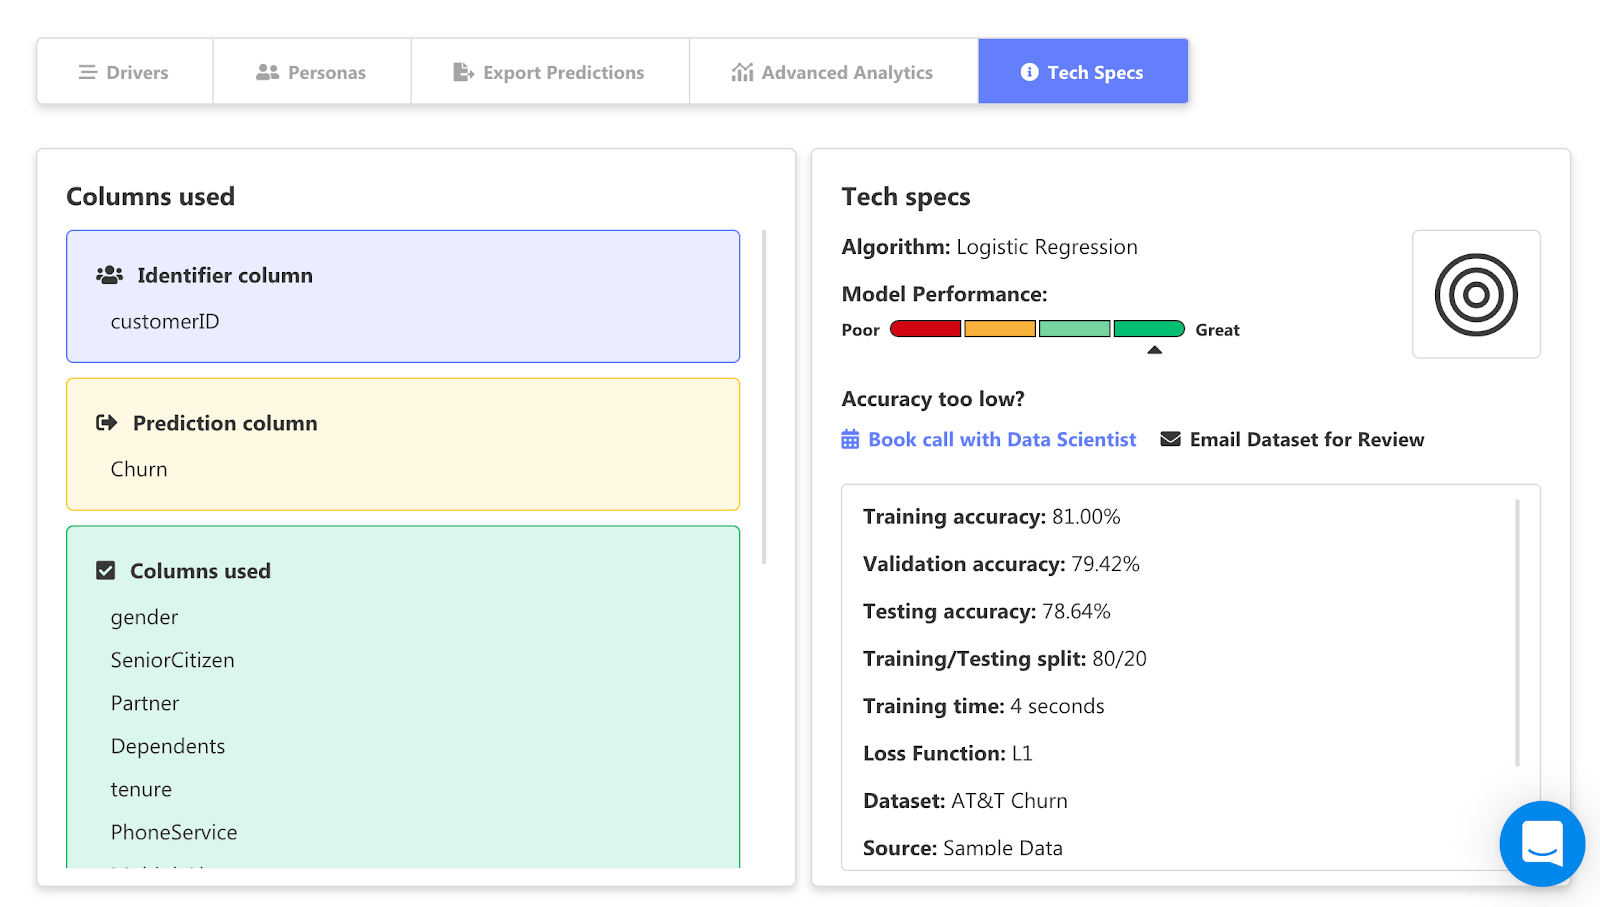Click Email Dataset for Review

(1306, 439)
